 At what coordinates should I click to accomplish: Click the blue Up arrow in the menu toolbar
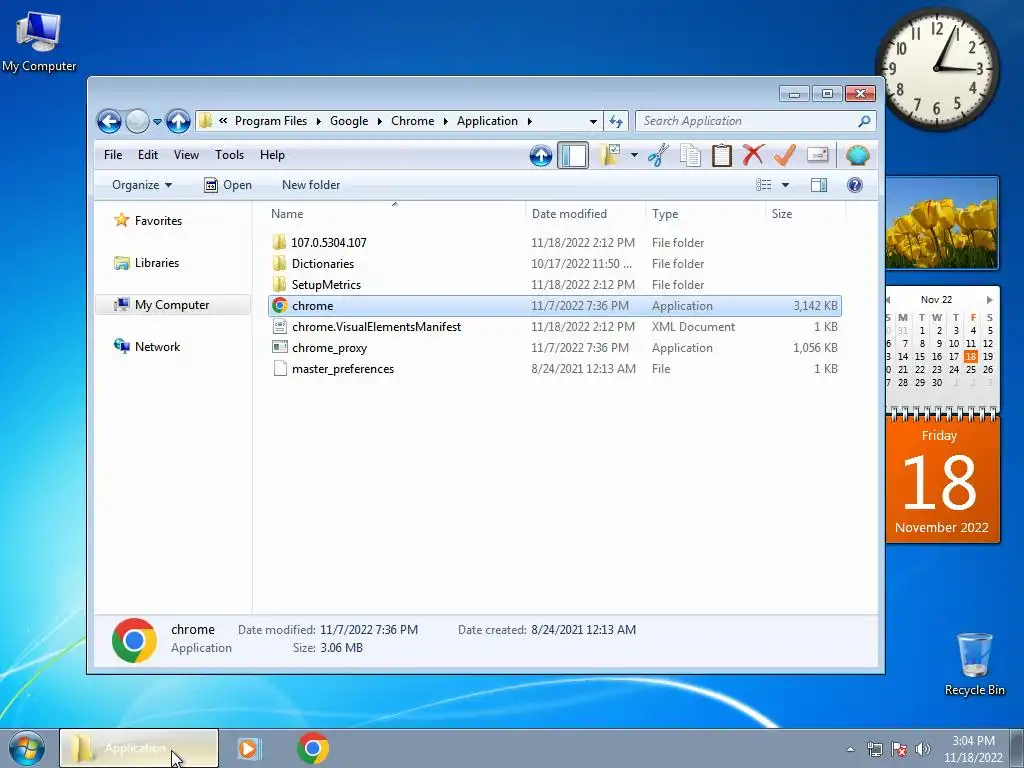click(x=541, y=155)
